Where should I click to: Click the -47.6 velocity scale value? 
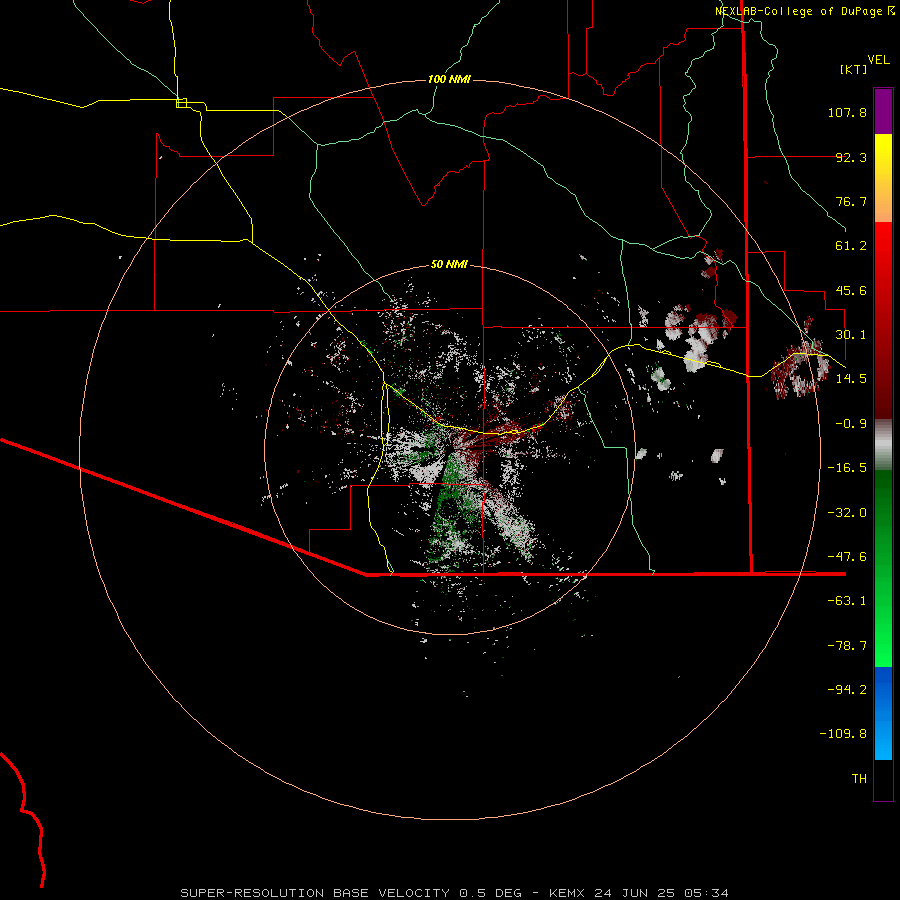pyautogui.click(x=847, y=557)
